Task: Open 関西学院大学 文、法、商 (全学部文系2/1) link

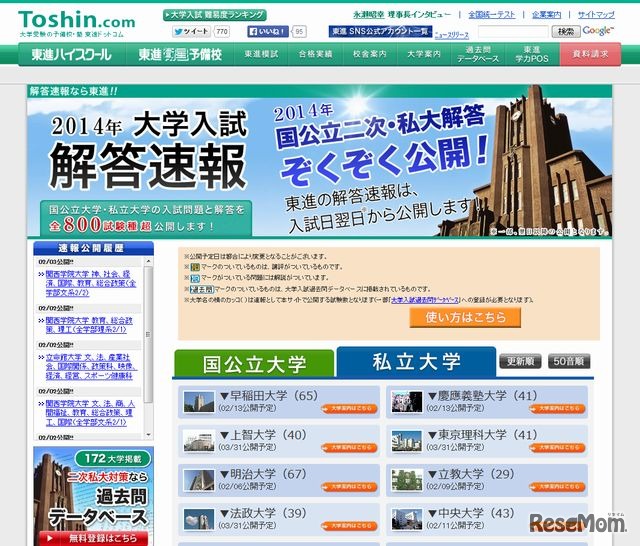Action: (x=90, y=413)
